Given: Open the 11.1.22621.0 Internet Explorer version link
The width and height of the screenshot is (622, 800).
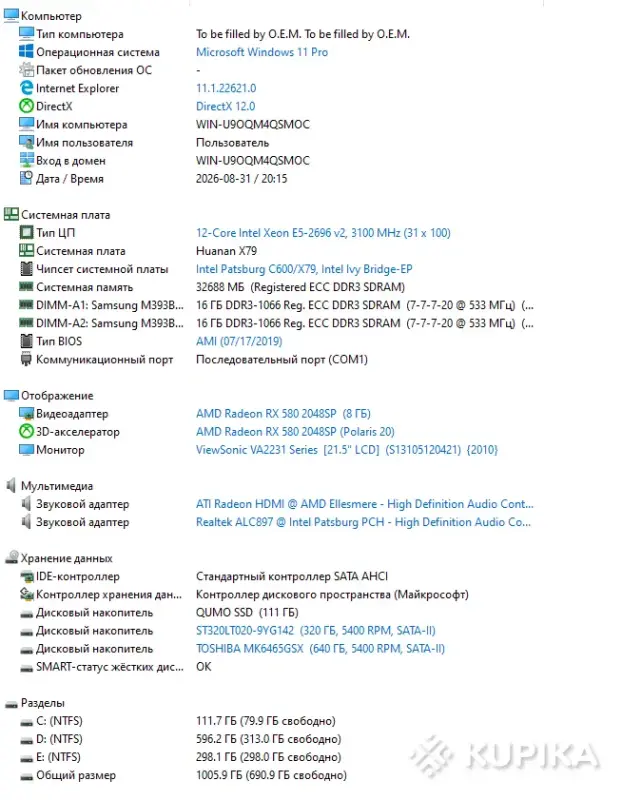Looking at the screenshot, I should tap(226, 88).
